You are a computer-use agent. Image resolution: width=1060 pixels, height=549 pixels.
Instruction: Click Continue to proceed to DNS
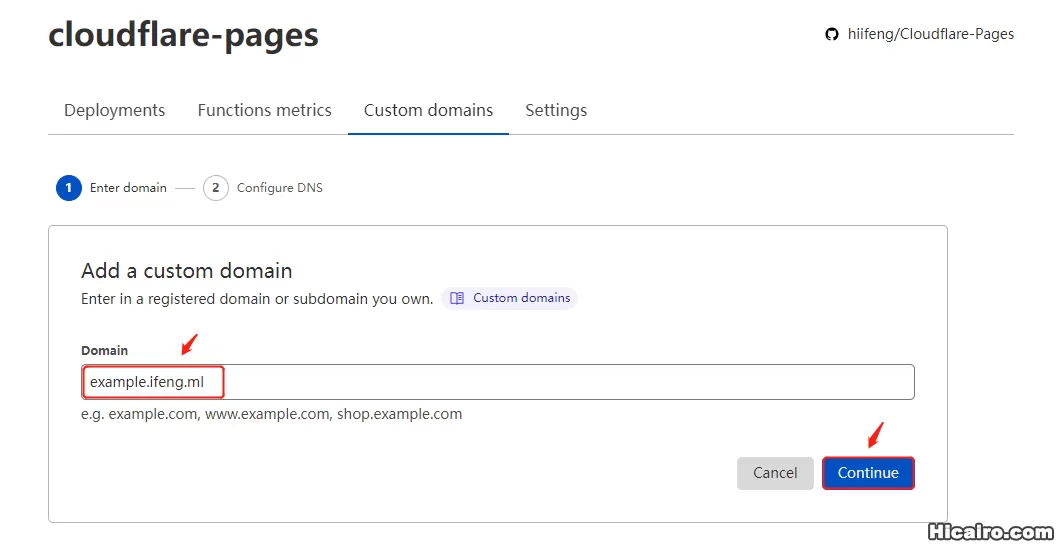click(x=867, y=473)
